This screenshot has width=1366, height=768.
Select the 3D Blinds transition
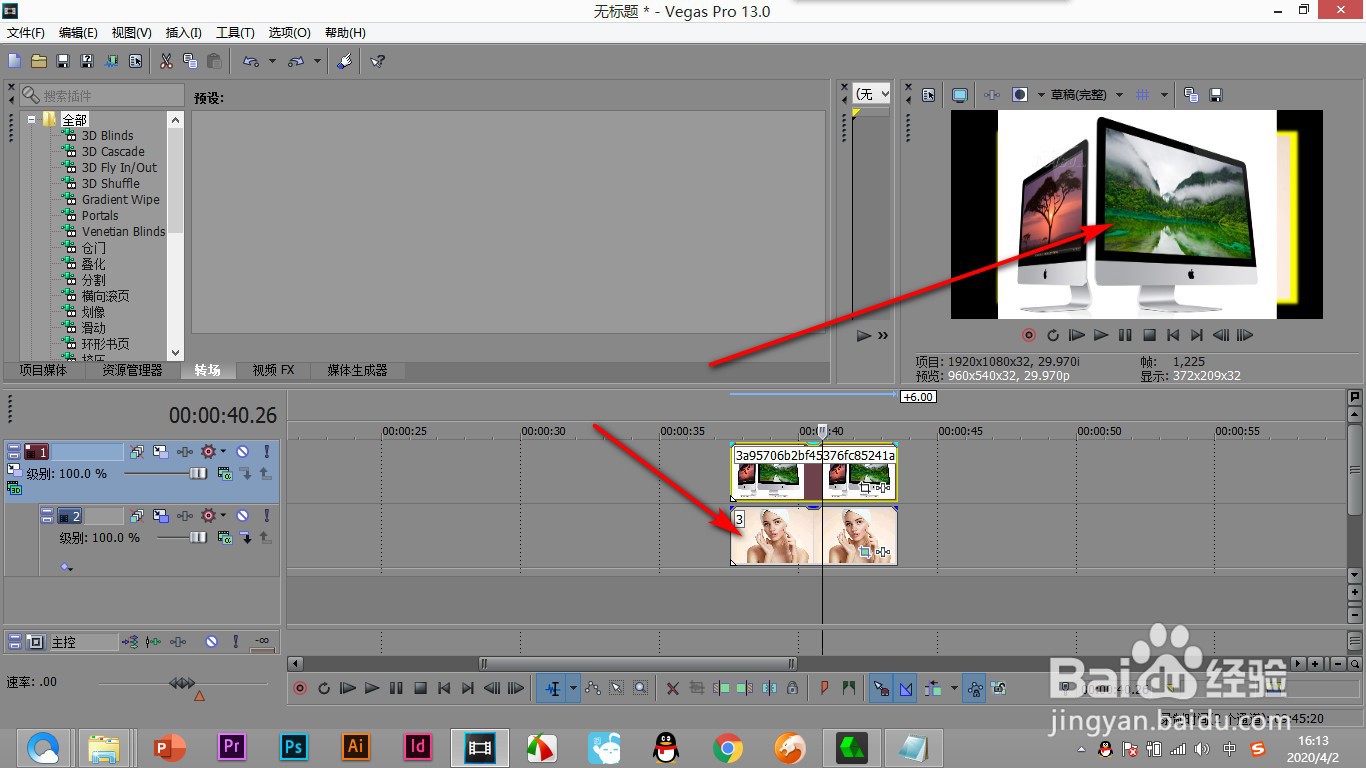pyautogui.click(x=107, y=135)
